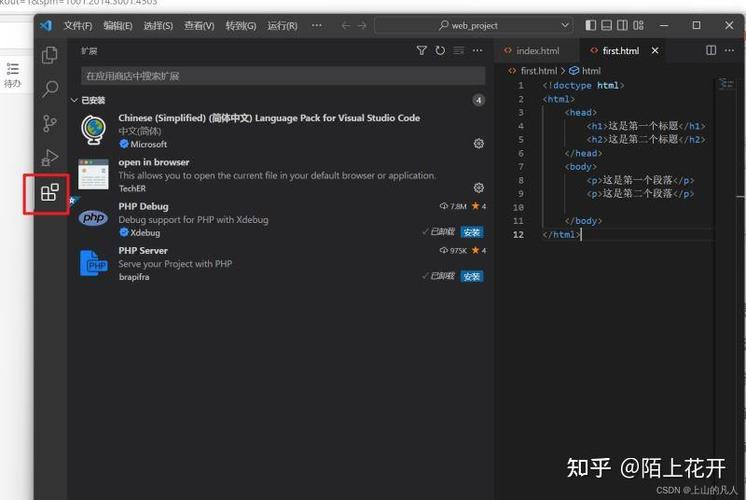The height and width of the screenshot is (500, 746).
Task: Click the html breadcrumb item
Action: click(x=591, y=71)
